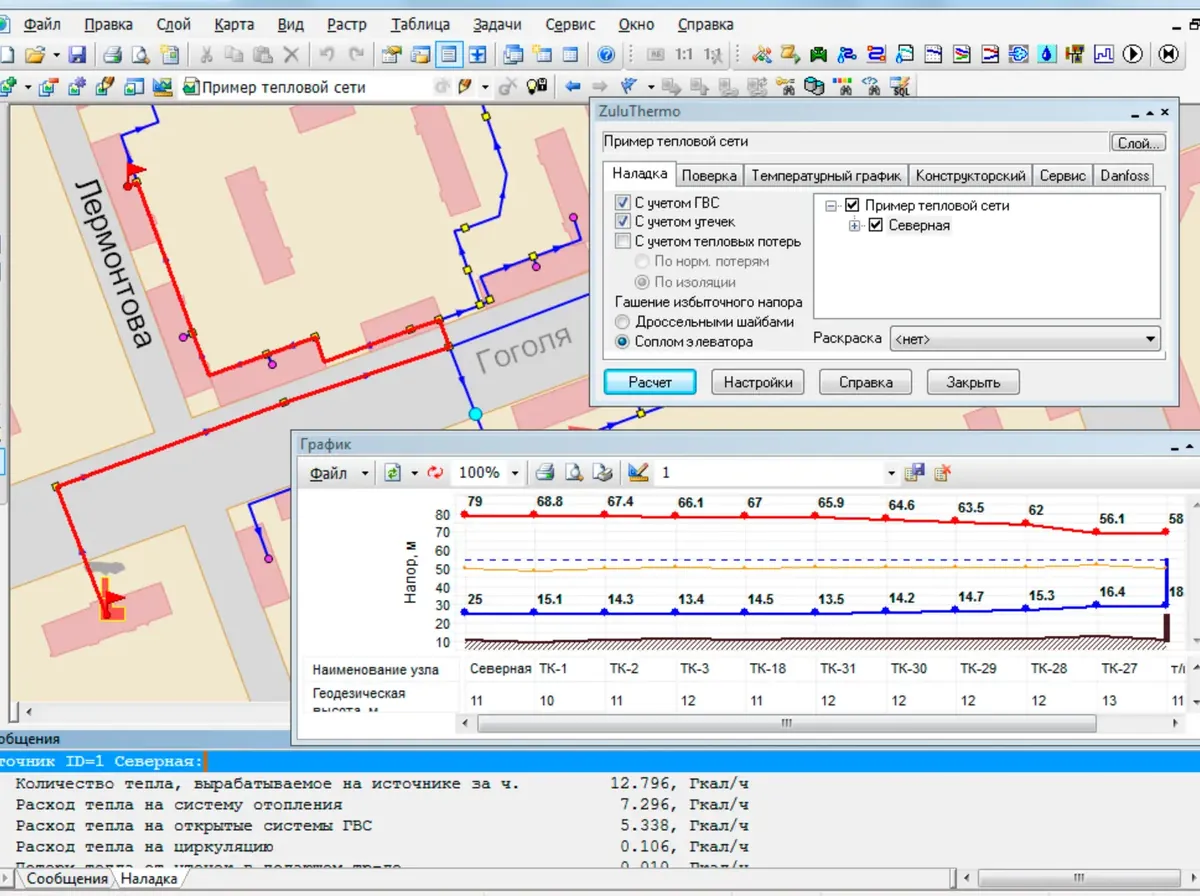Select 'Дроссельными шайбами' radio button
Screen dimensions: 1200x896
pyautogui.click(x=623, y=322)
